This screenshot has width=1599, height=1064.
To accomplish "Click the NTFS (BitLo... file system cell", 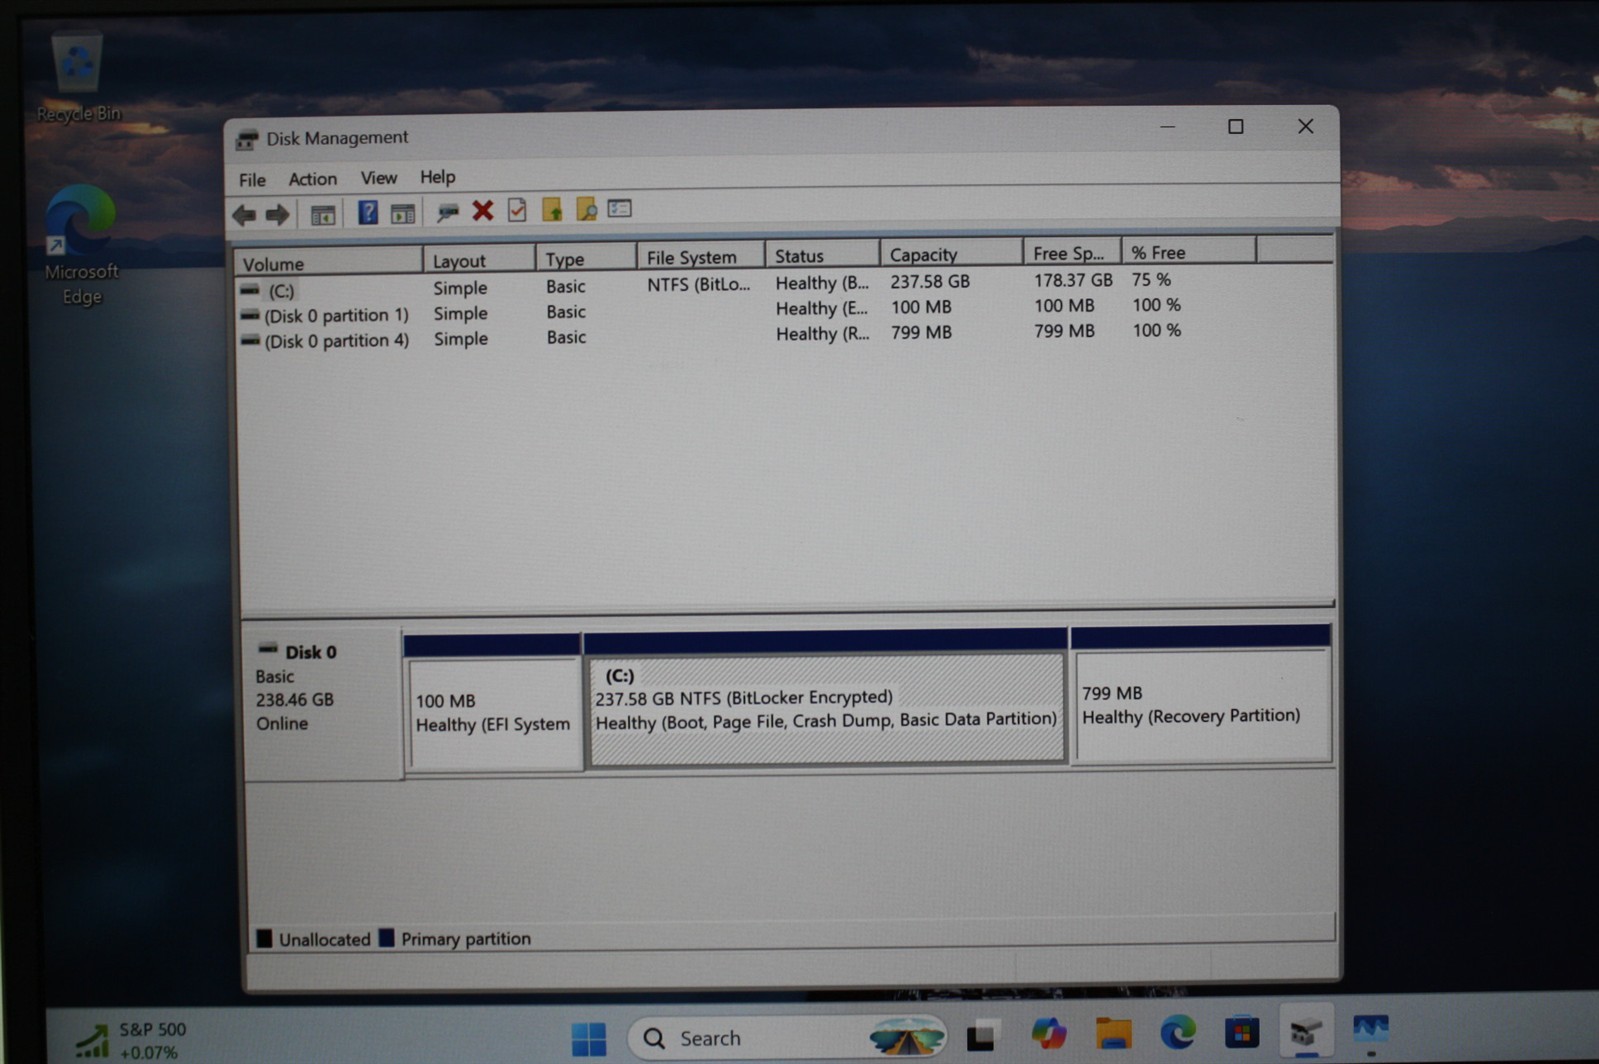I will tap(698, 284).
